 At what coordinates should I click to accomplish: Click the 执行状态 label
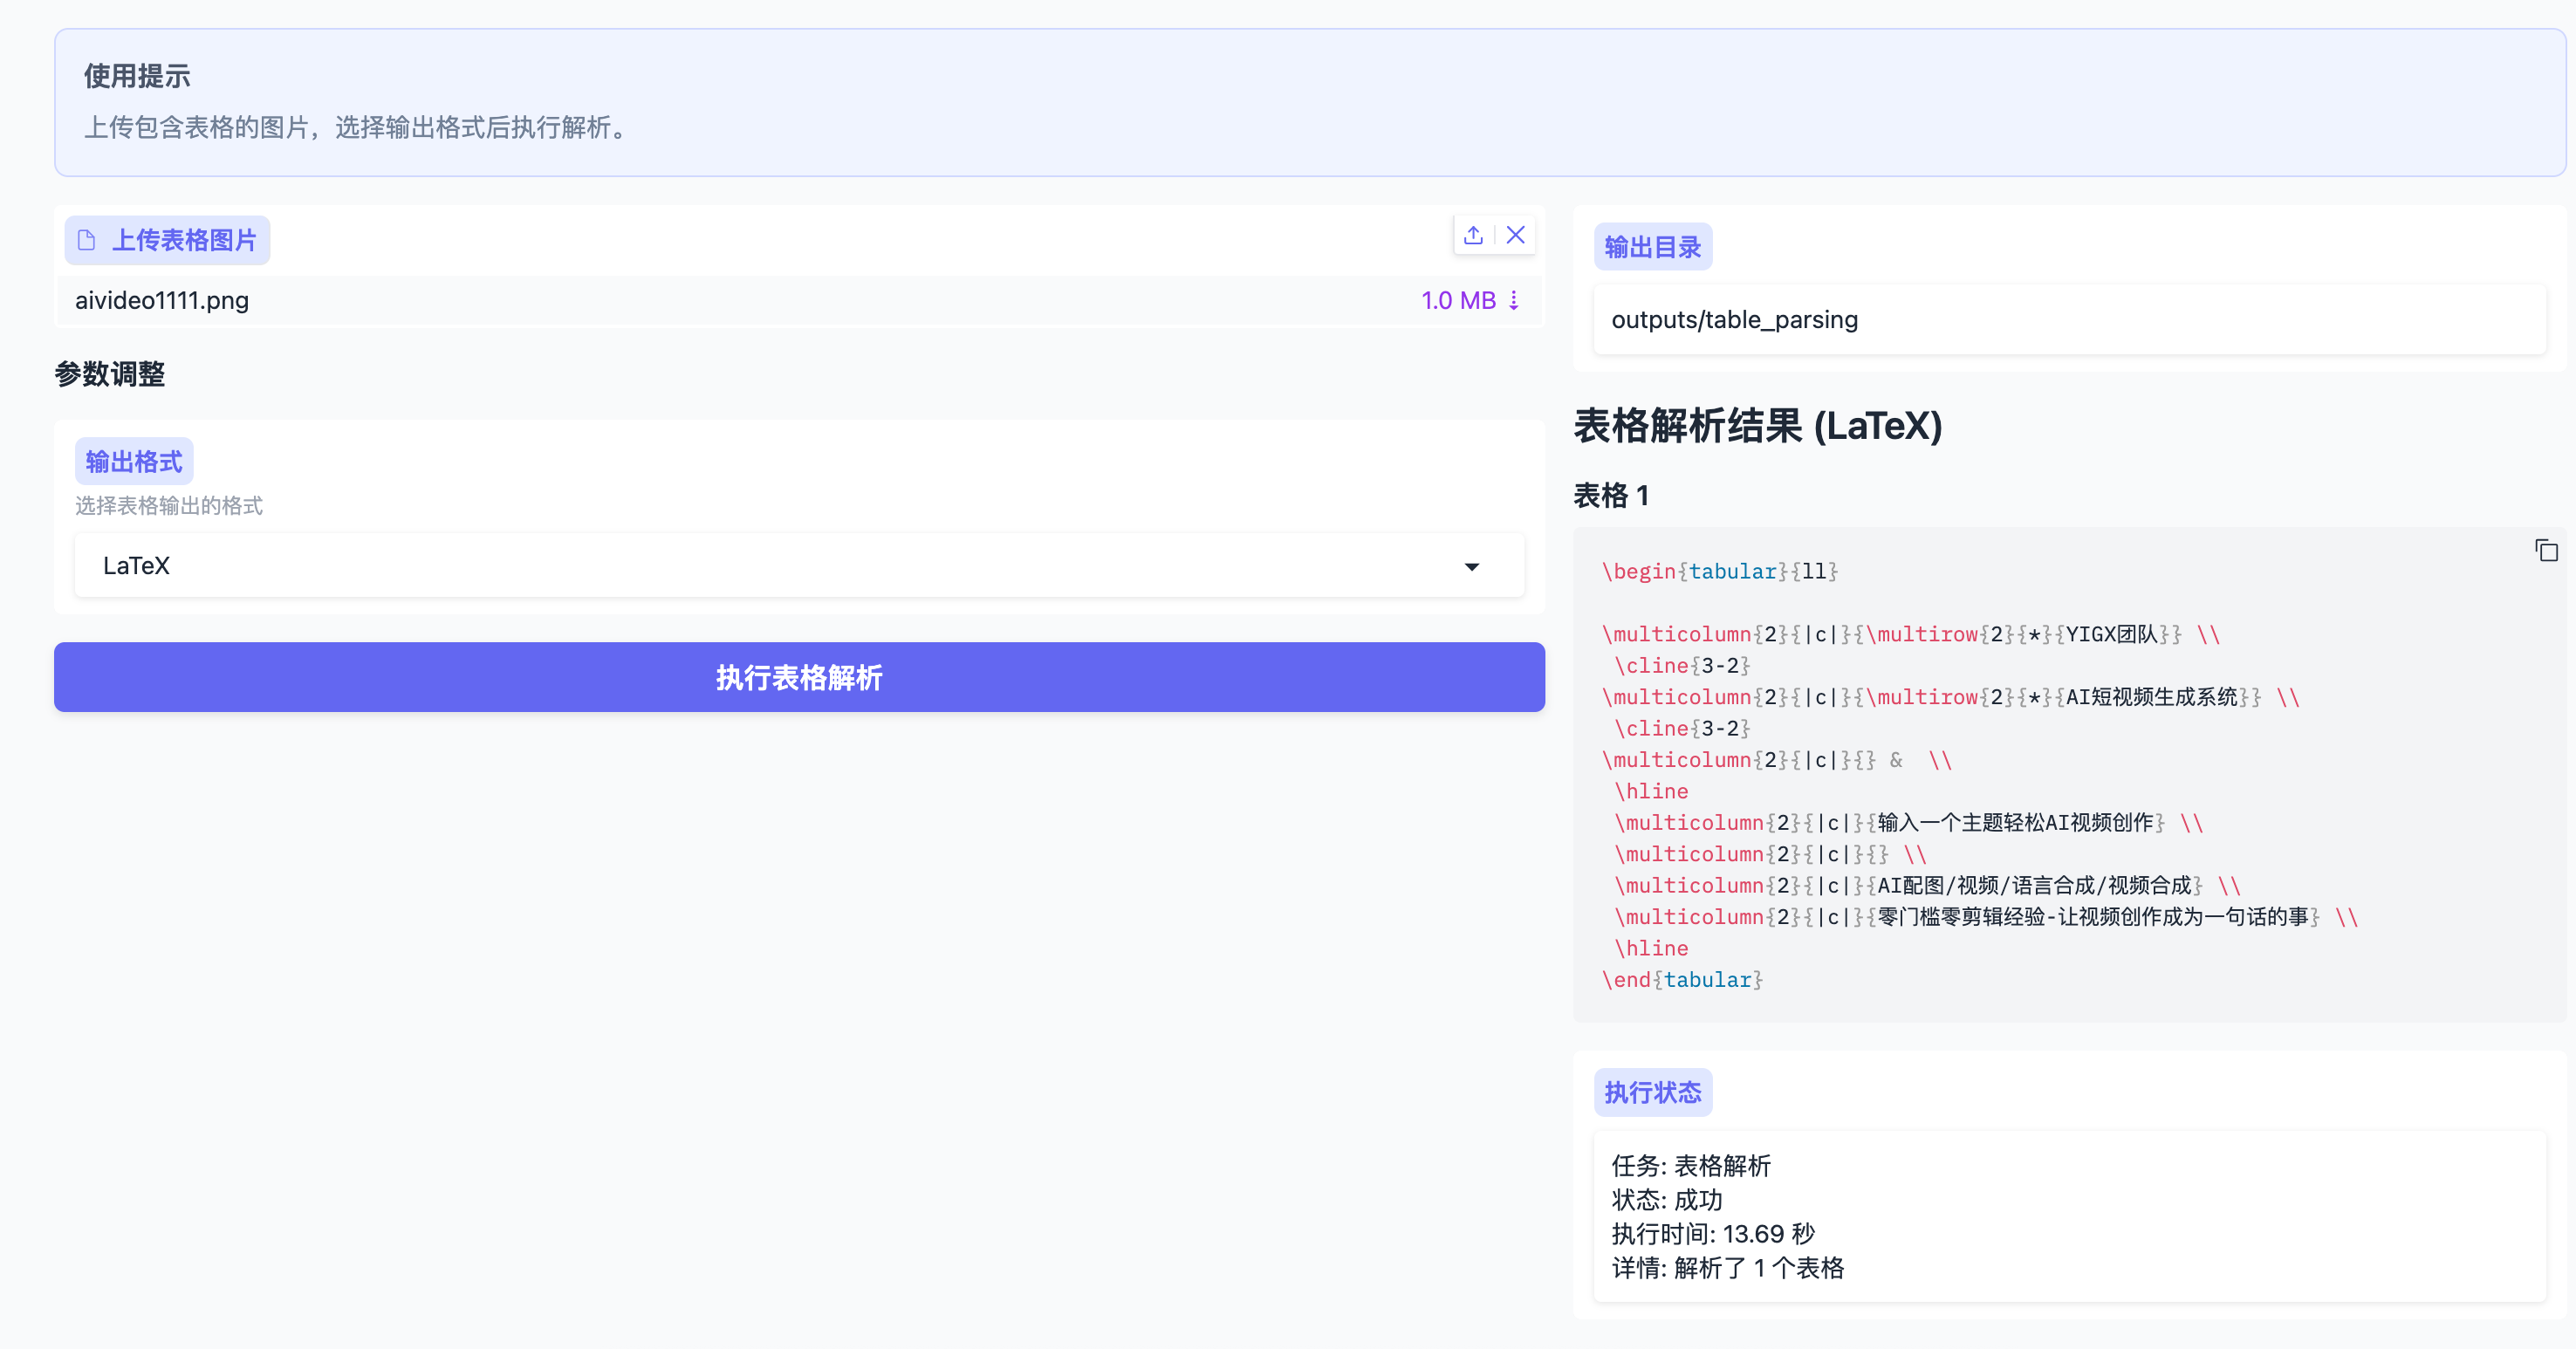click(1652, 1093)
